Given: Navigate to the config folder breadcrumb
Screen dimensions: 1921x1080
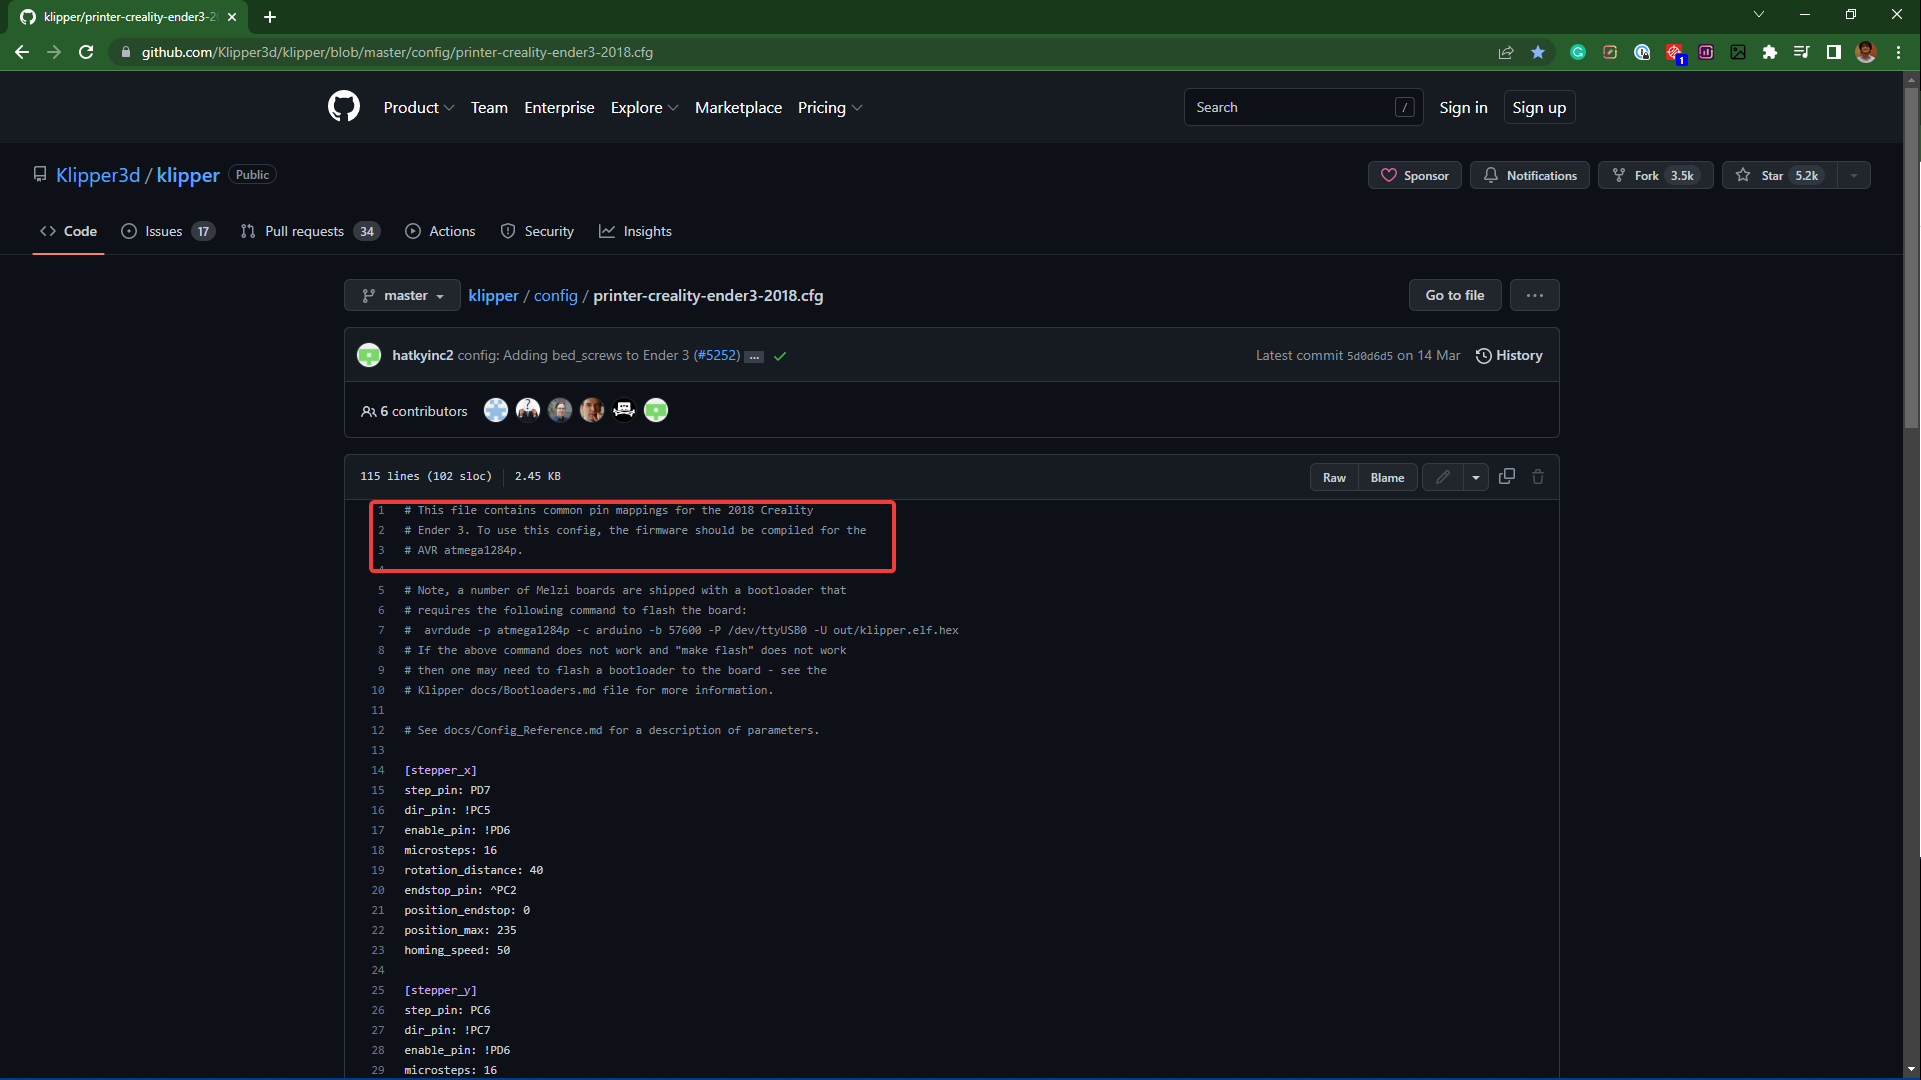Looking at the screenshot, I should (x=556, y=295).
